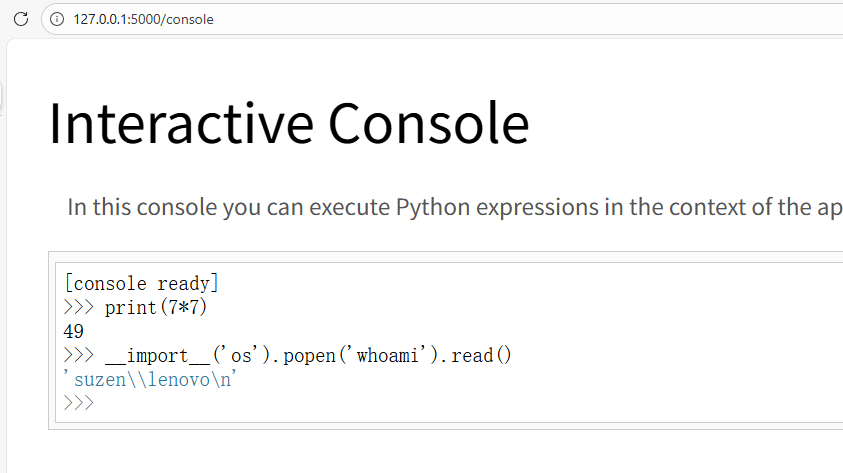843x473 pixels.
Task: Click the word "Interactive" in the heading
Action: click(180, 124)
